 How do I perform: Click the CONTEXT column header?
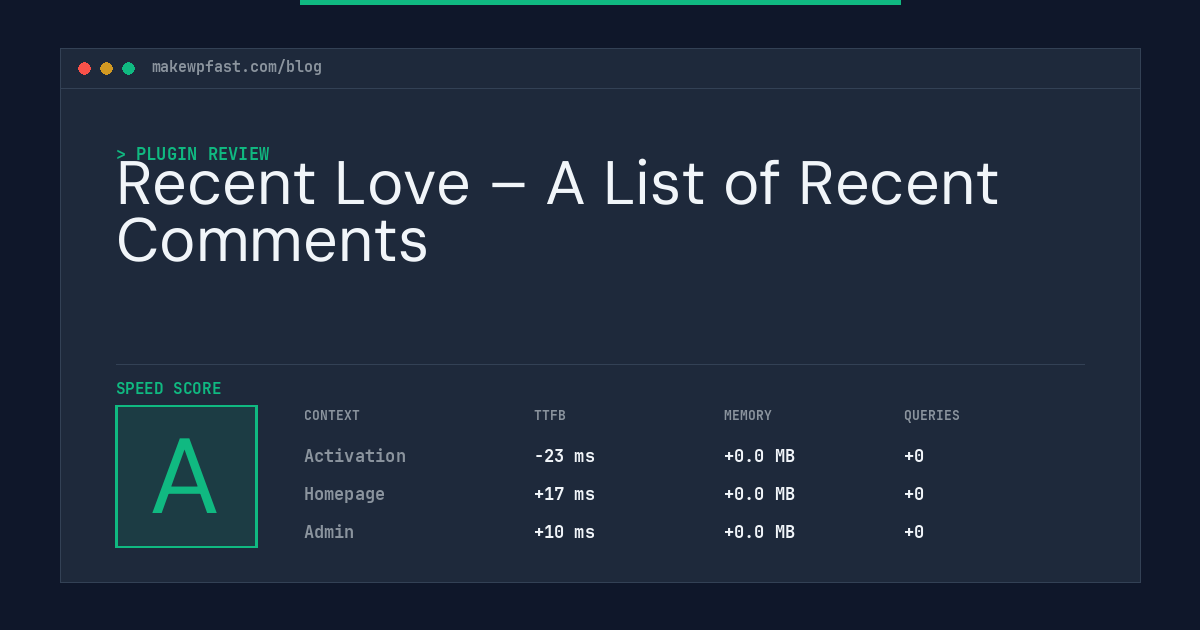(x=332, y=416)
